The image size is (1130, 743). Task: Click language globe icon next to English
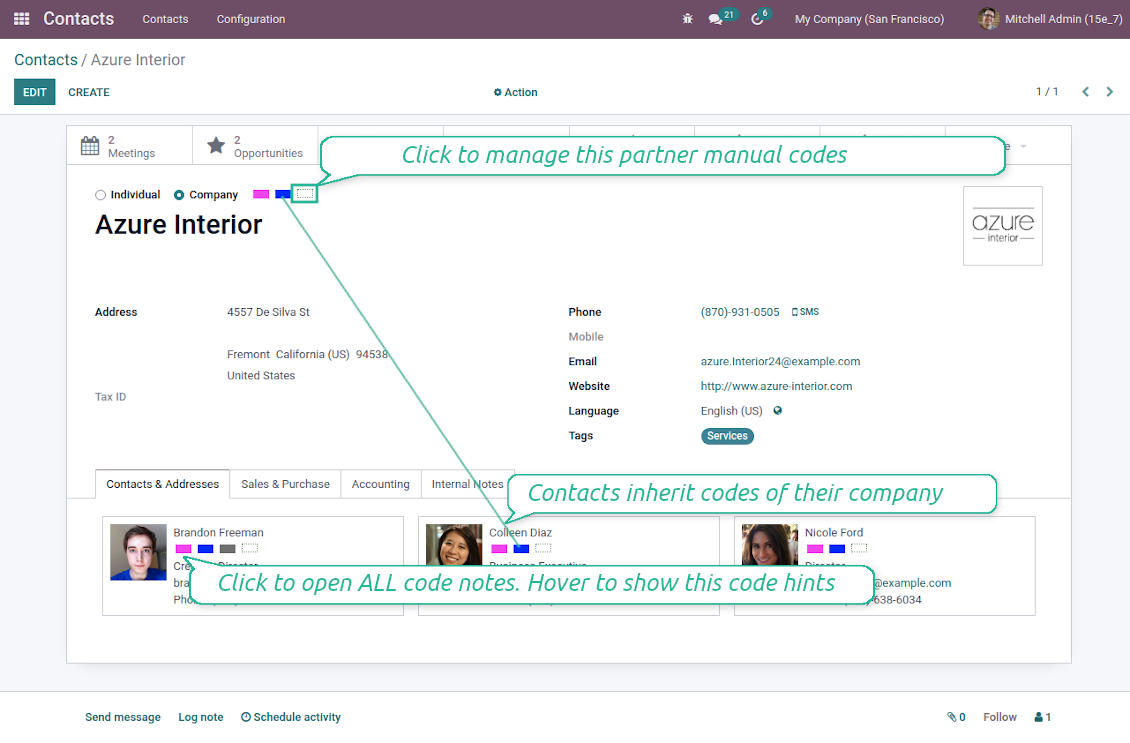click(x=778, y=411)
